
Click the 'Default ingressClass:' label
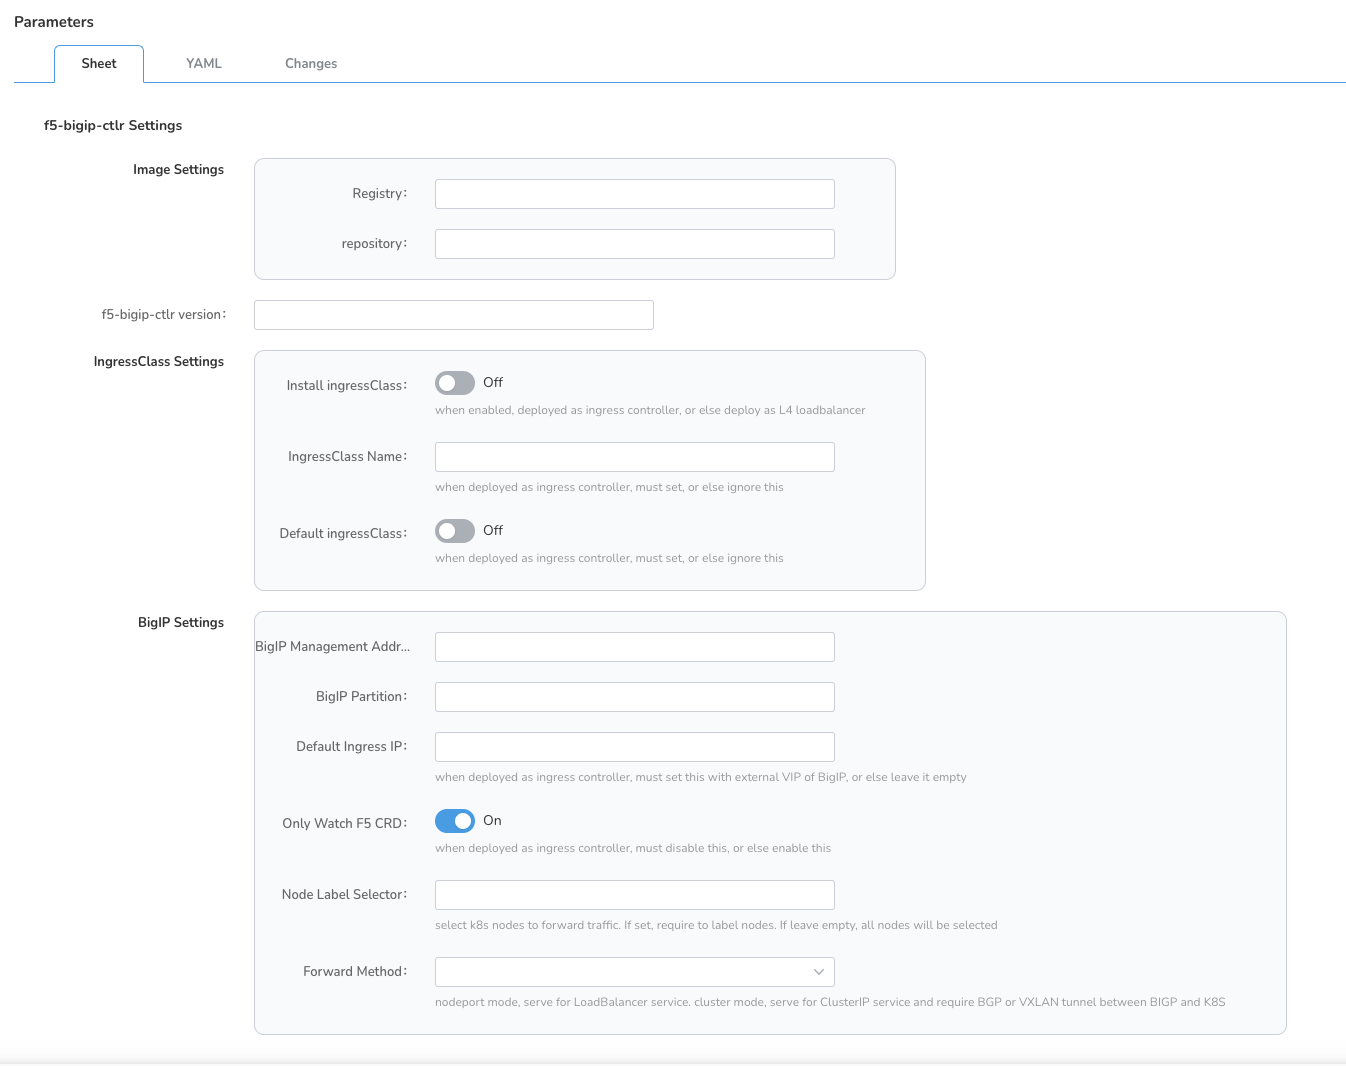click(x=343, y=534)
